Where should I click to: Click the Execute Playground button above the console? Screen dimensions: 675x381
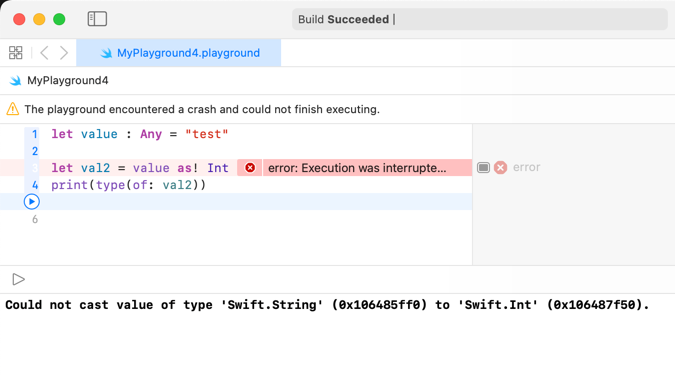click(18, 279)
